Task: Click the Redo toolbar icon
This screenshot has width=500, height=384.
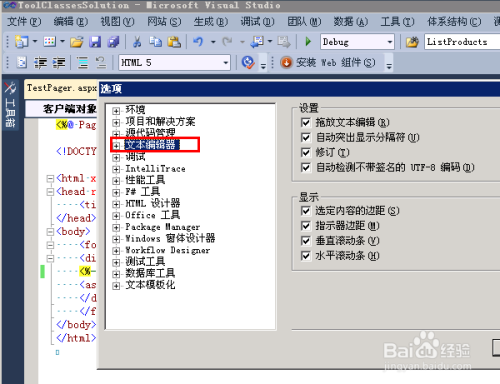Action: coord(227,42)
